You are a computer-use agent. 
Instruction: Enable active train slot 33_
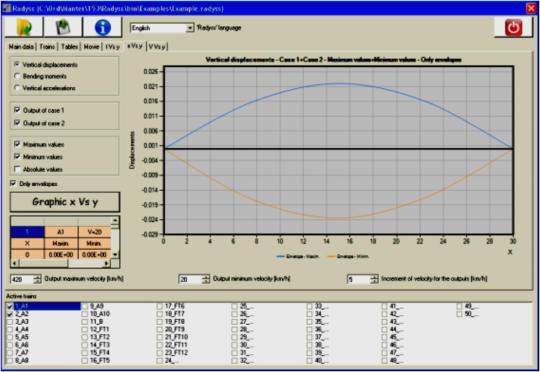(309, 306)
